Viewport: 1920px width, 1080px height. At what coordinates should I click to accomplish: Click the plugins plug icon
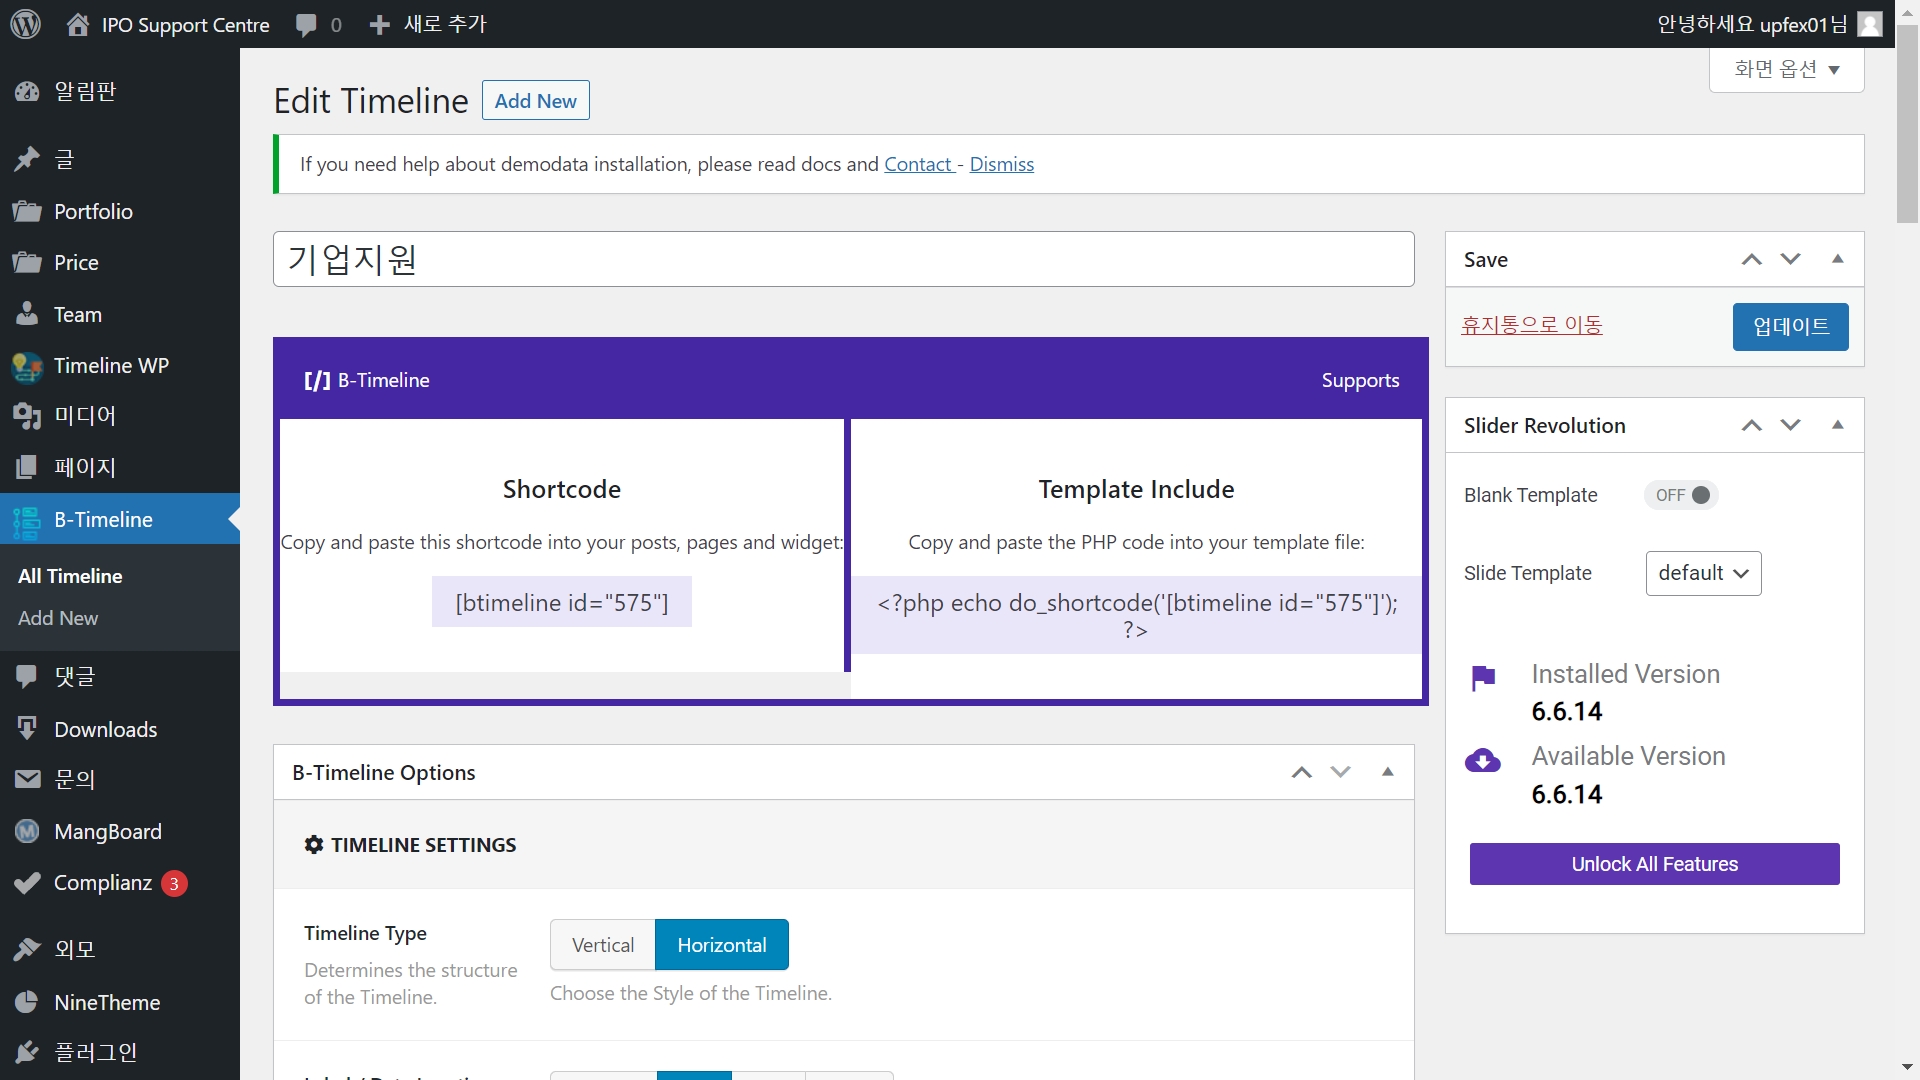point(27,1052)
